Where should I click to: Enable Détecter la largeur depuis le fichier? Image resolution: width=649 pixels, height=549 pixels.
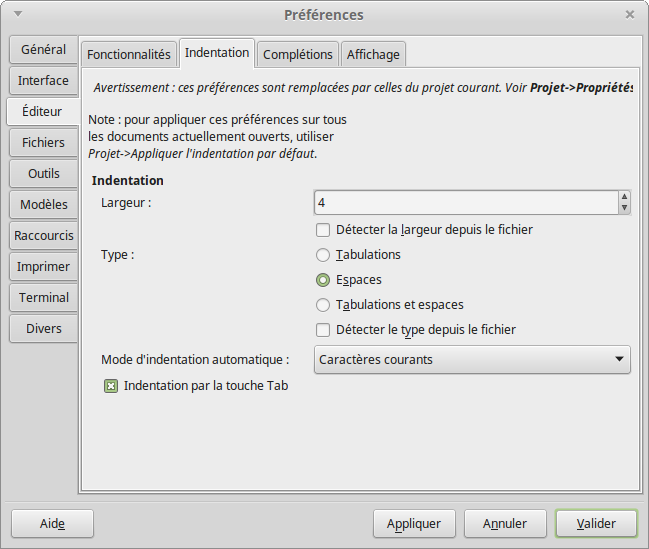coord(323,230)
